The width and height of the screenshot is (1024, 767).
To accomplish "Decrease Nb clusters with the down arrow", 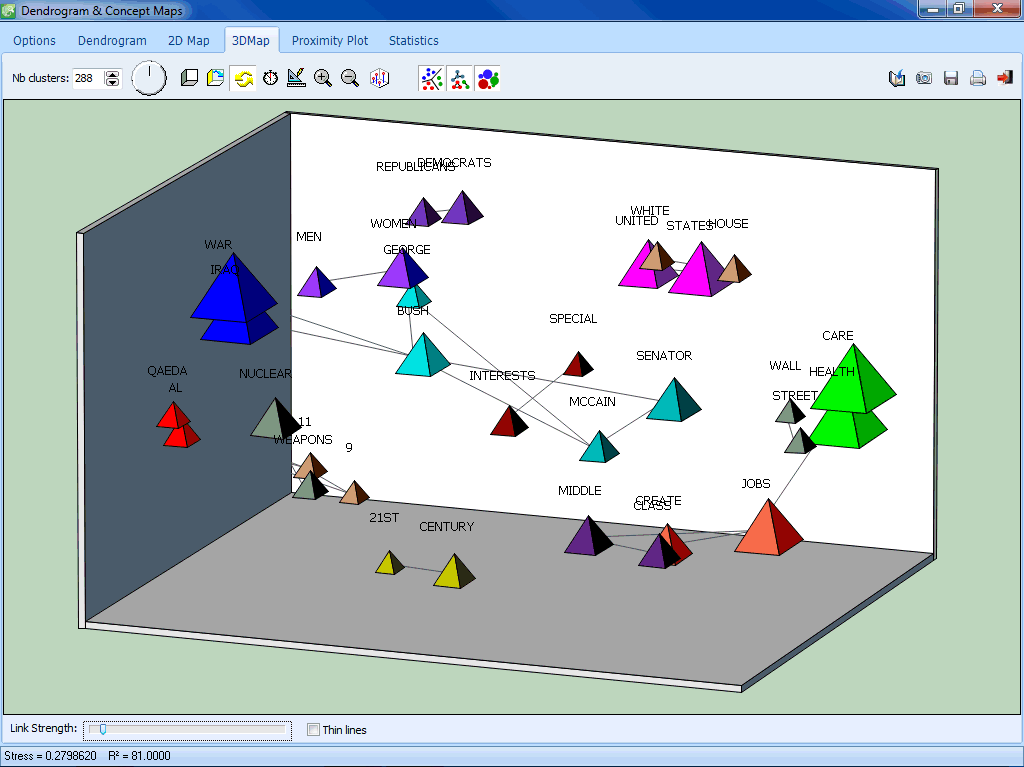I will pyautogui.click(x=113, y=83).
